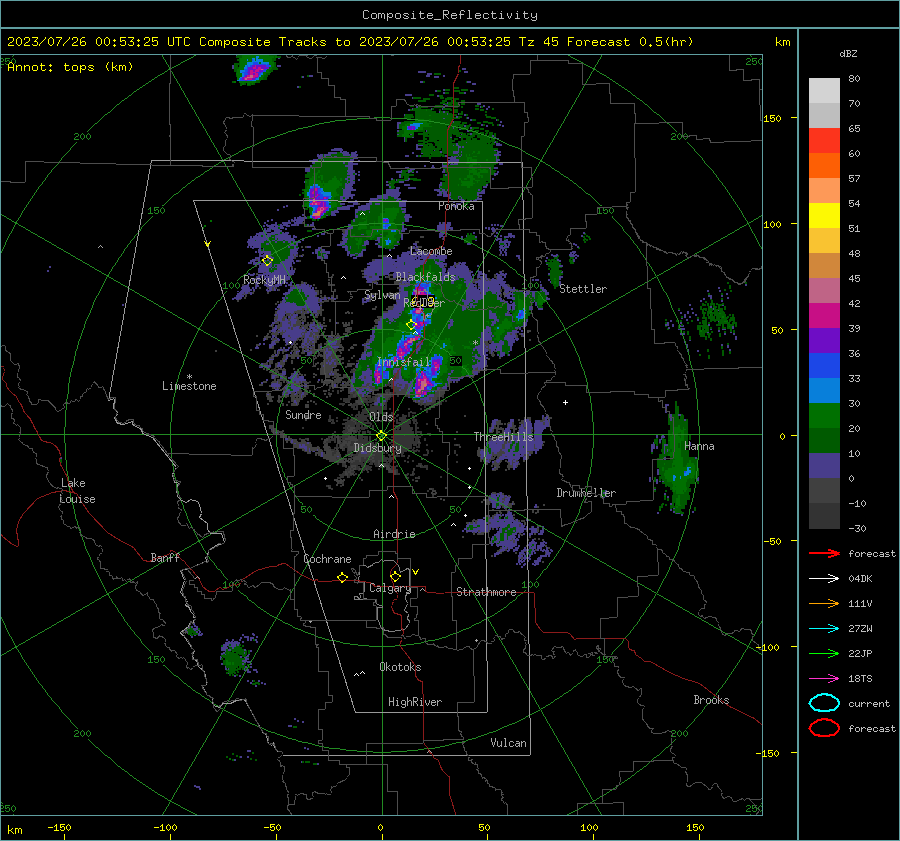
Task: Click the white plus marker north of ThreeHills
Action: tap(565, 402)
